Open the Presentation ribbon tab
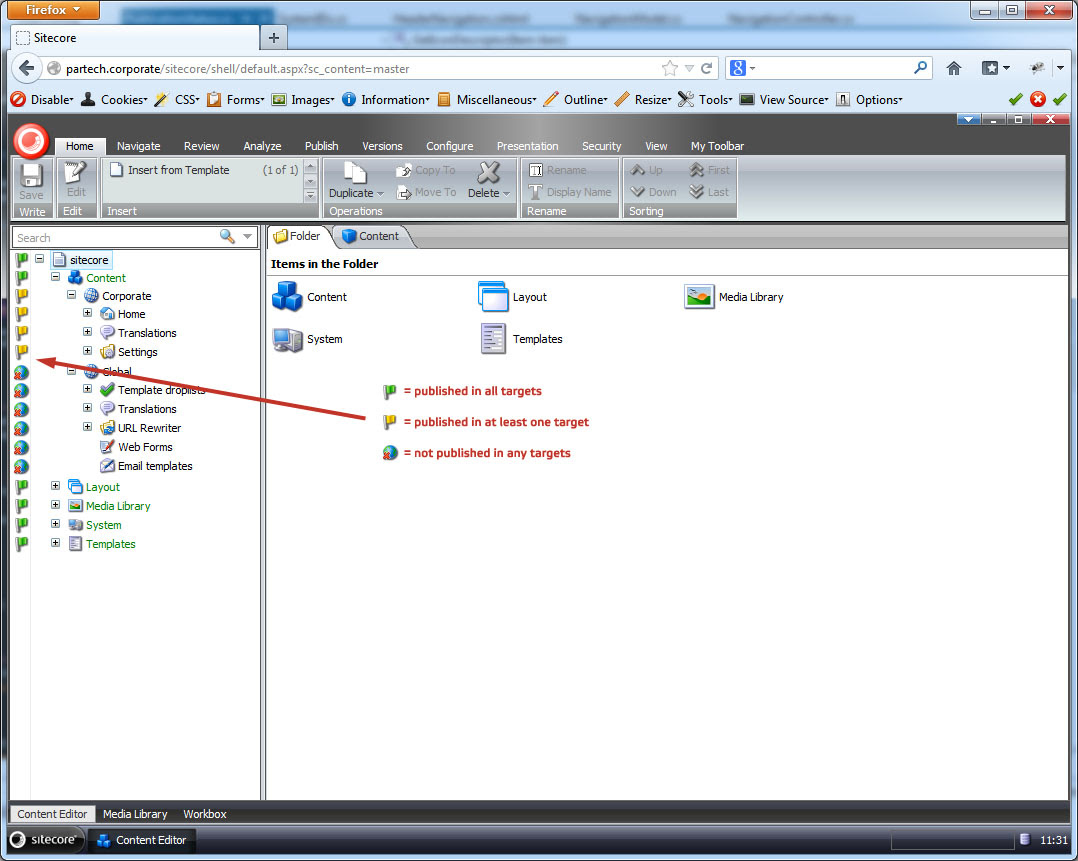 pyautogui.click(x=527, y=146)
